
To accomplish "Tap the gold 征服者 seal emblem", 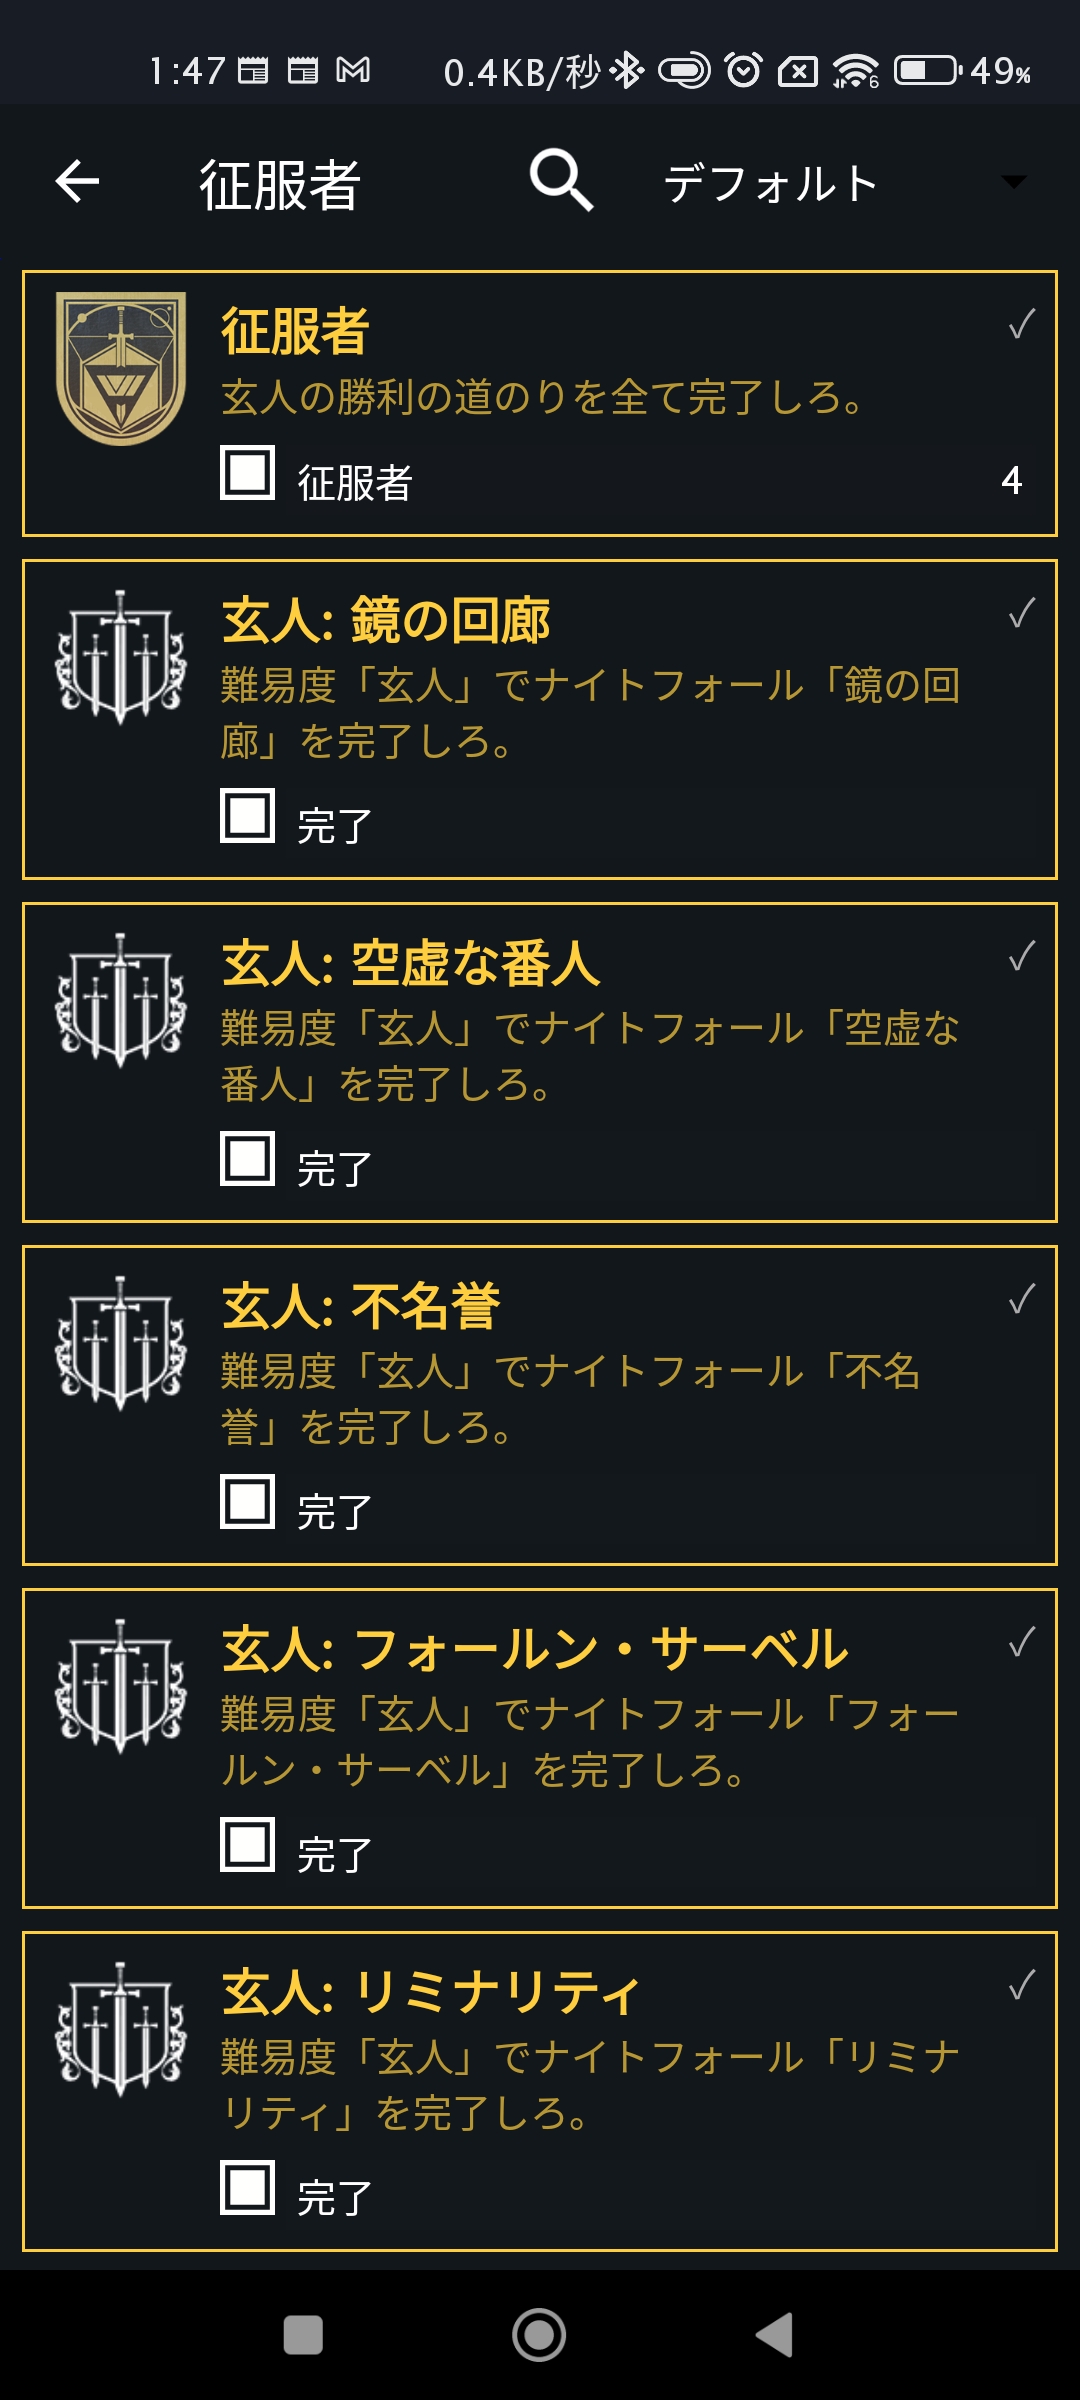I will [121, 368].
